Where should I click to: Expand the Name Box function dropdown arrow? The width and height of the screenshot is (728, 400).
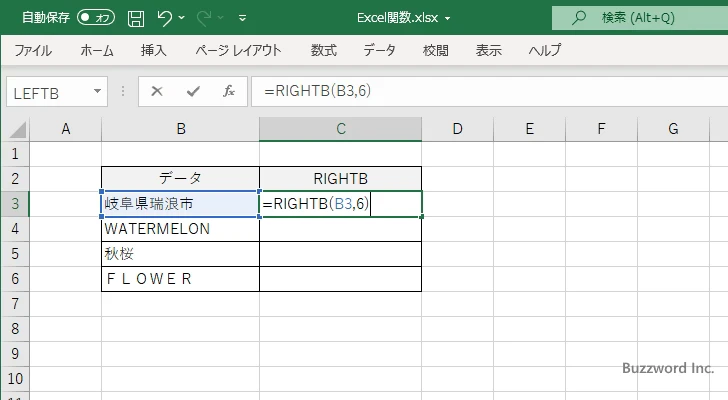click(x=98, y=91)
